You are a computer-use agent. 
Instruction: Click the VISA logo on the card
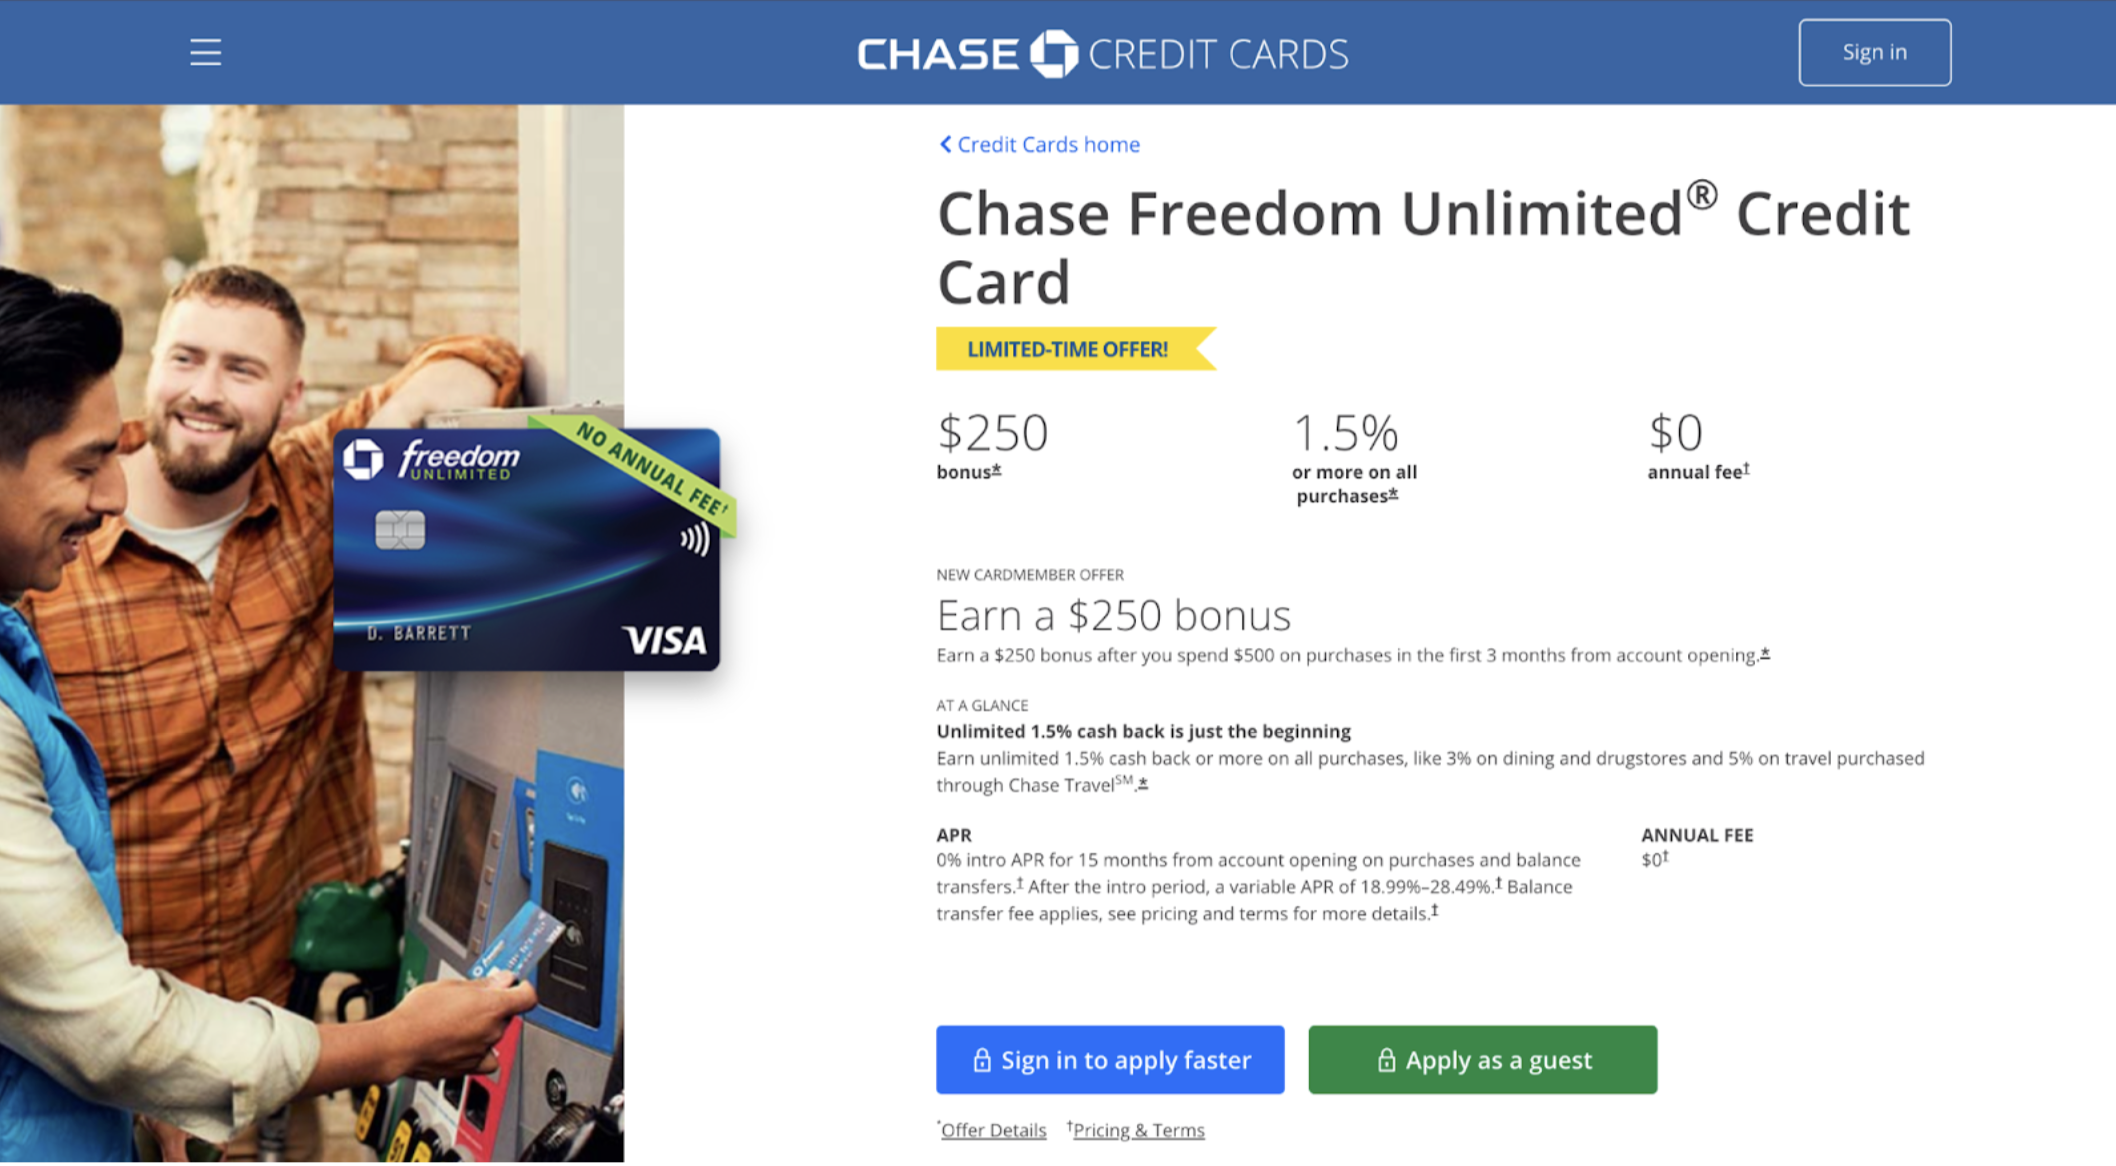pyautogui.click(x=664, y=640)
